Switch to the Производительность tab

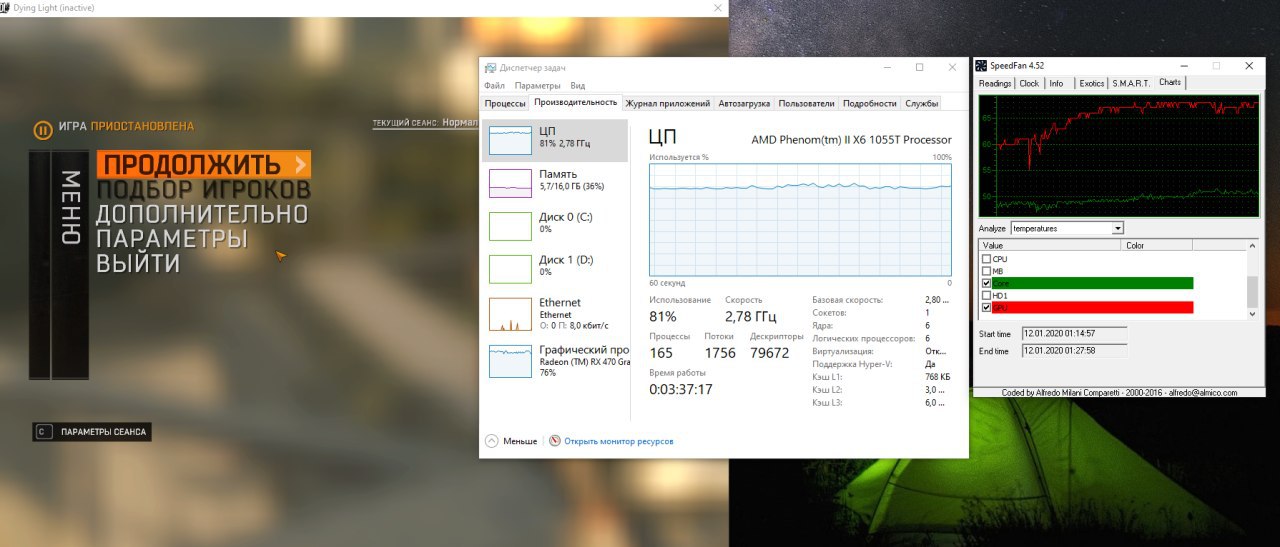(x=575, y=102)
